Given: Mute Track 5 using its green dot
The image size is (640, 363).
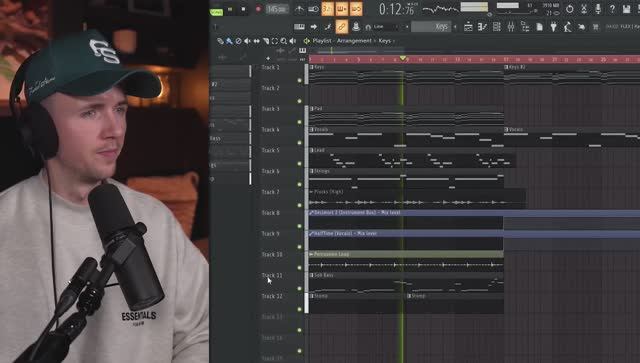Looking at the screenshot, I should tap(300, 164).
